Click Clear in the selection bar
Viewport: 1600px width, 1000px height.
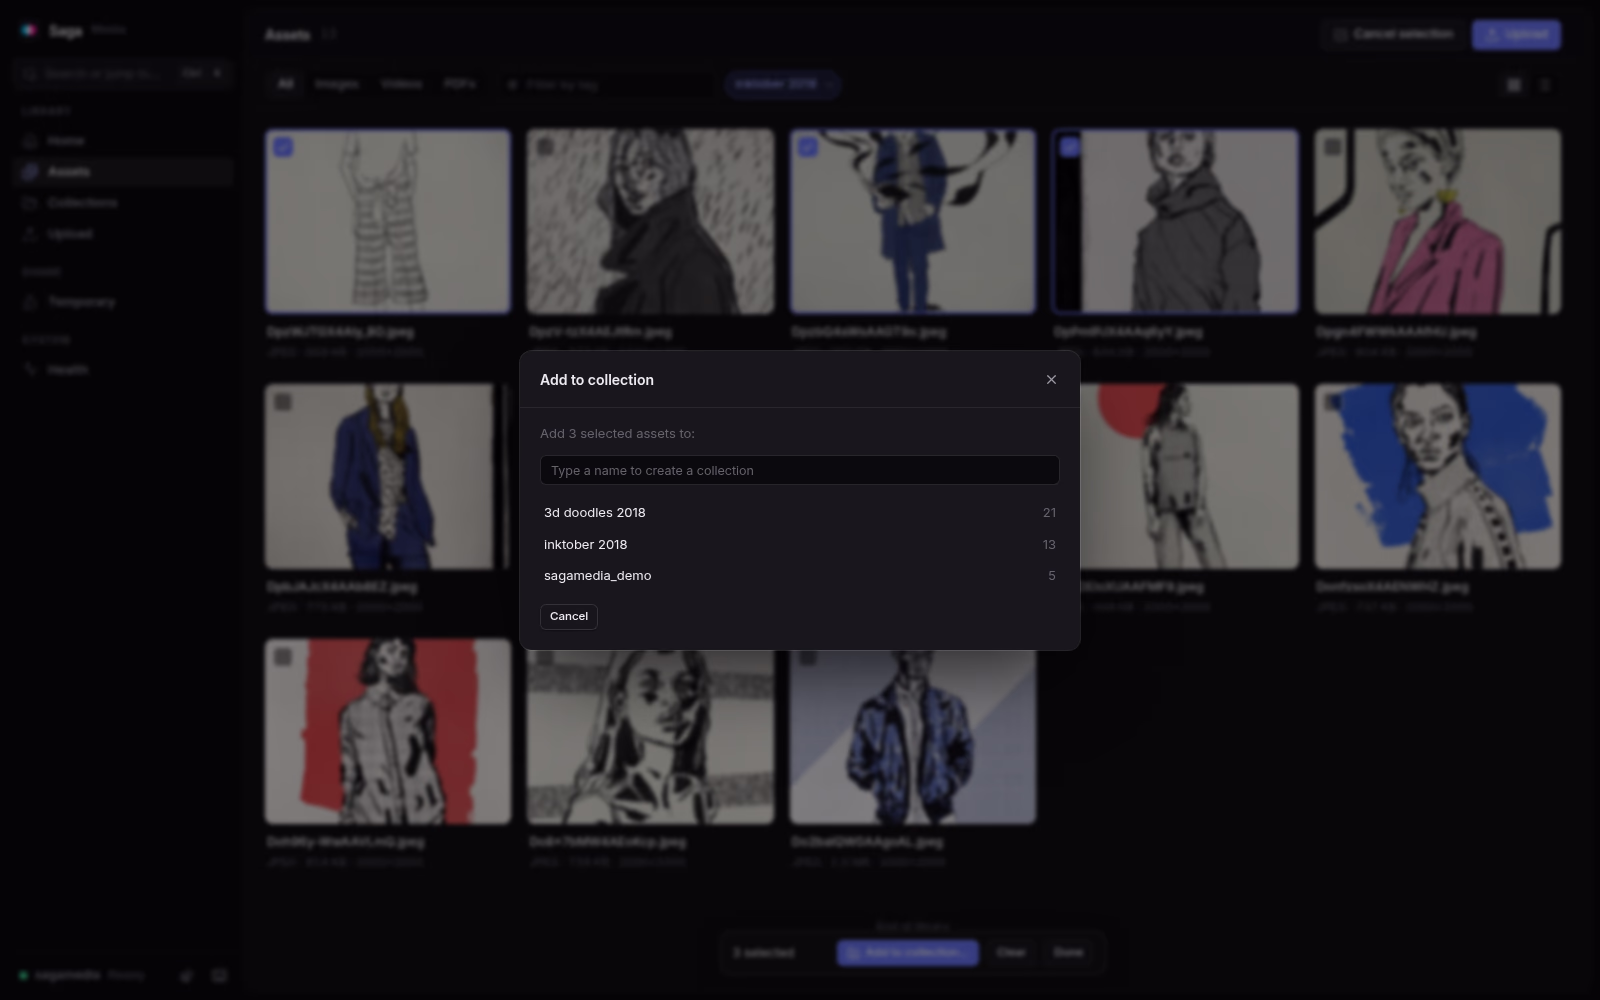coord(1011,953)
